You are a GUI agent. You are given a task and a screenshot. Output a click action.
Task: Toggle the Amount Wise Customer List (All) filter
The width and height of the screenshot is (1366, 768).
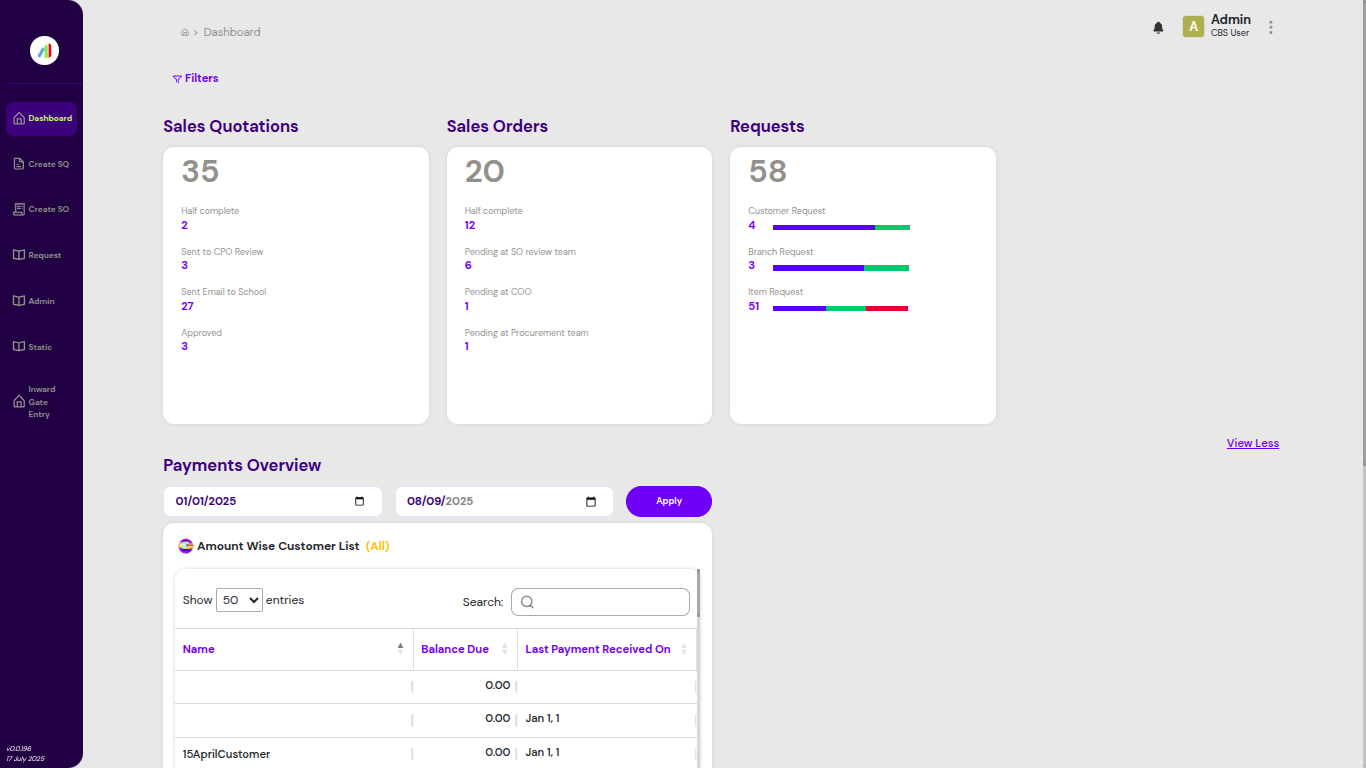pos(378,546)
